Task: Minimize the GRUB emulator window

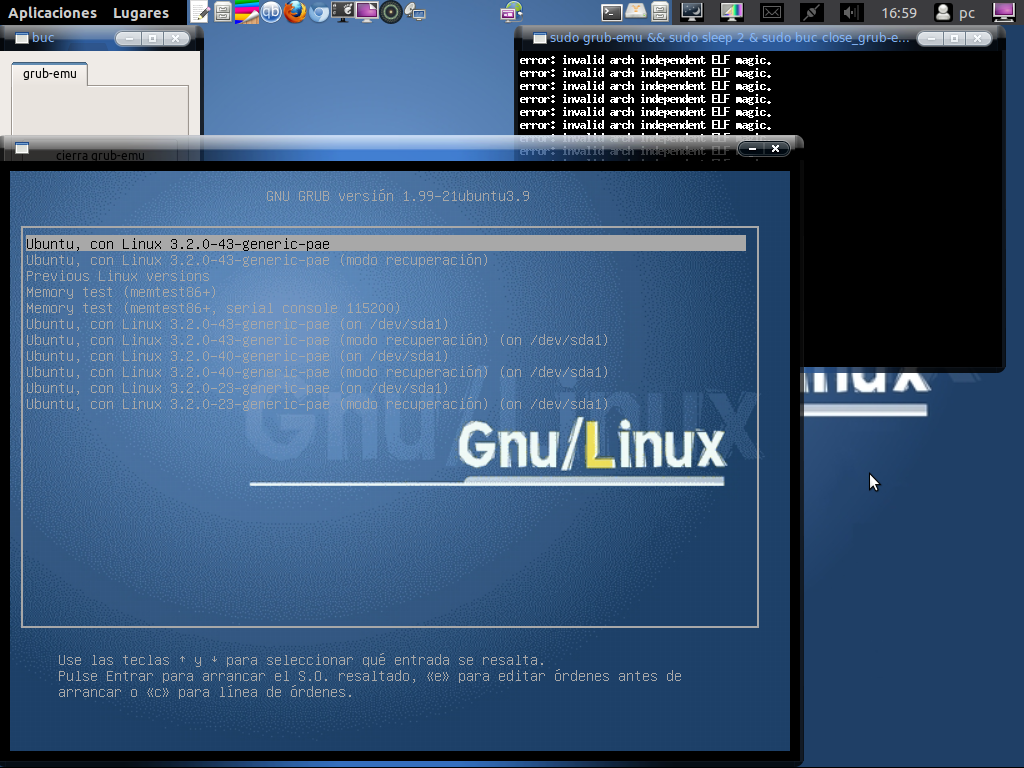Action: (752, 149)
